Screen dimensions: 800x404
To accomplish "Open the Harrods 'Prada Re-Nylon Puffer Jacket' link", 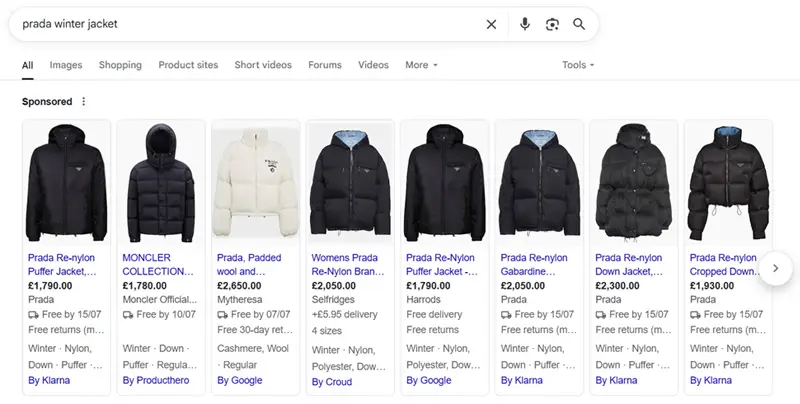I will (442, 265).
